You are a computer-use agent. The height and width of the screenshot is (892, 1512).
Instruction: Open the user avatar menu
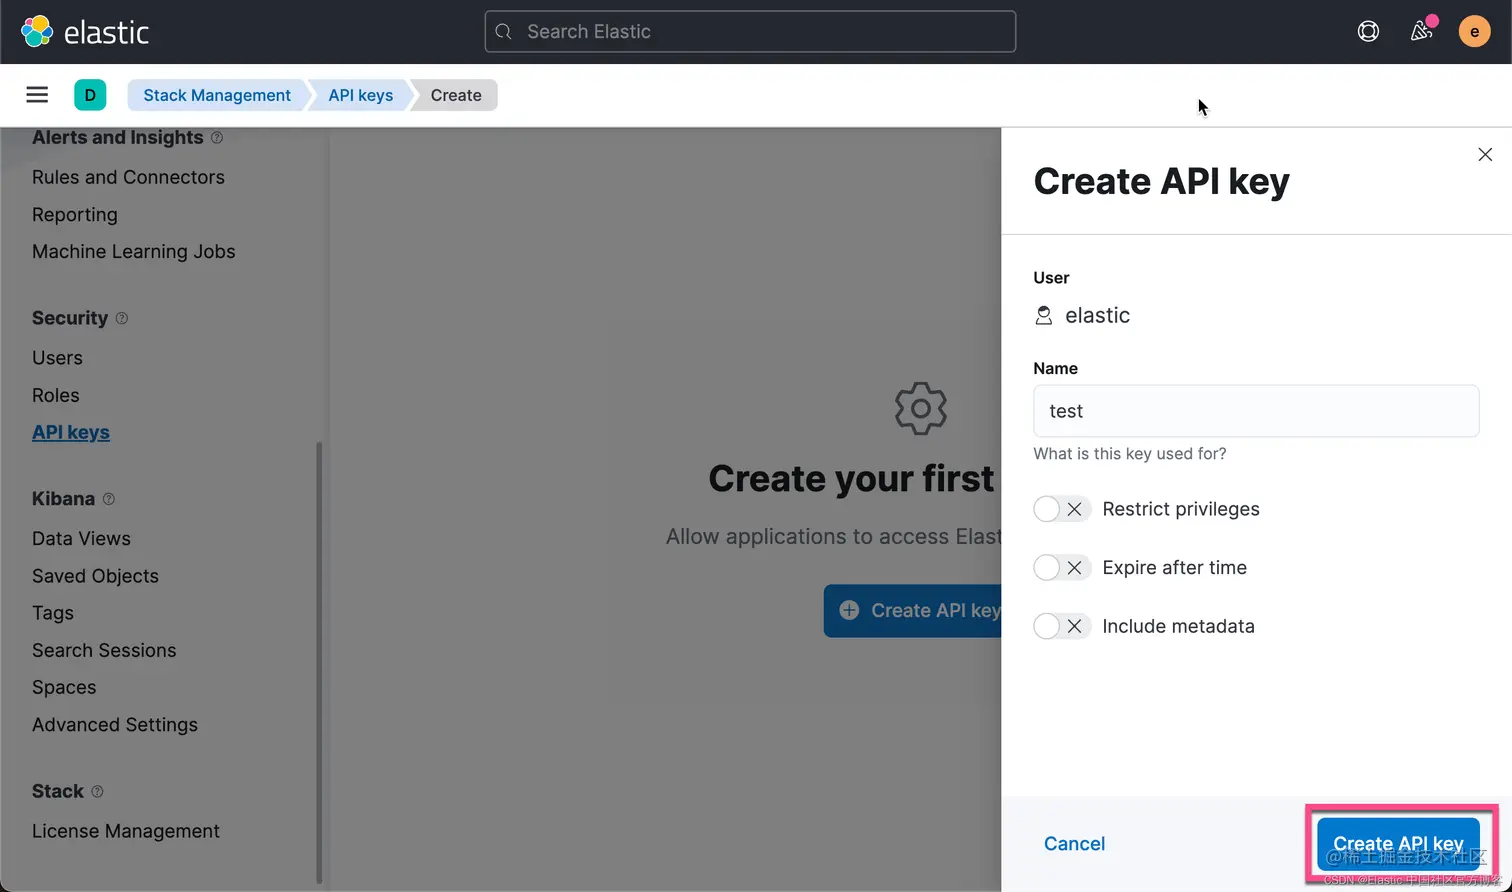tap(1474, 32)
